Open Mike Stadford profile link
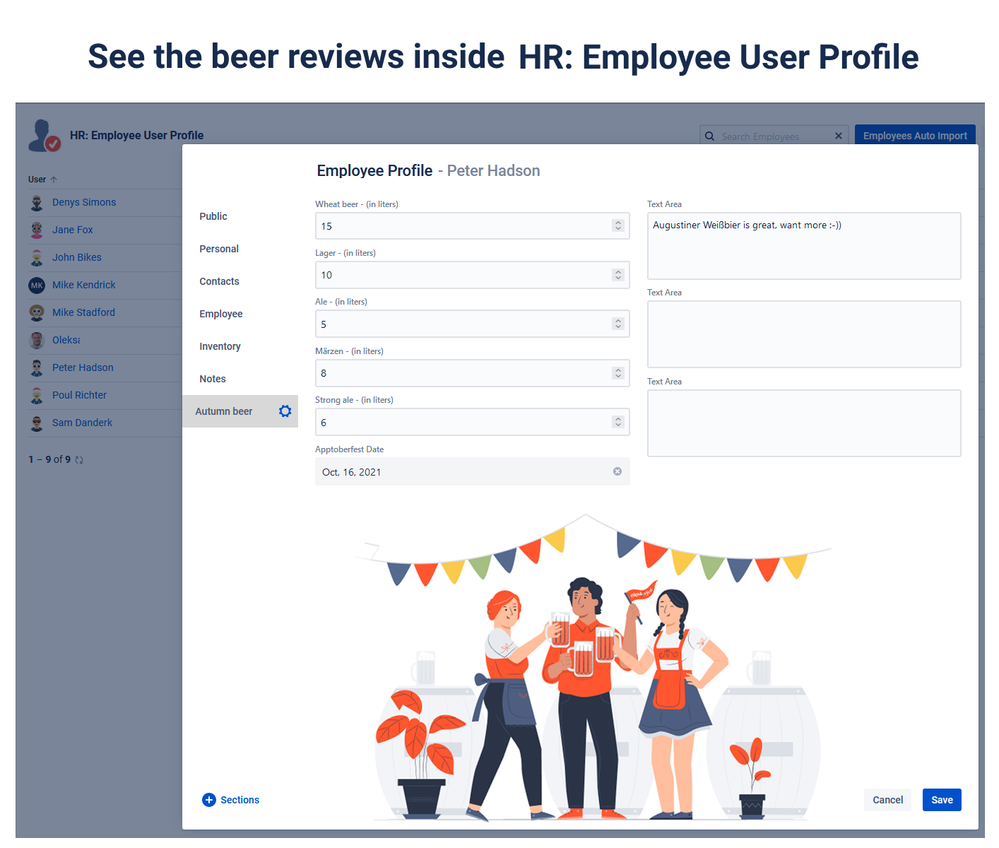The height and width of the screenshot is (848, 999). pos(83,312)
